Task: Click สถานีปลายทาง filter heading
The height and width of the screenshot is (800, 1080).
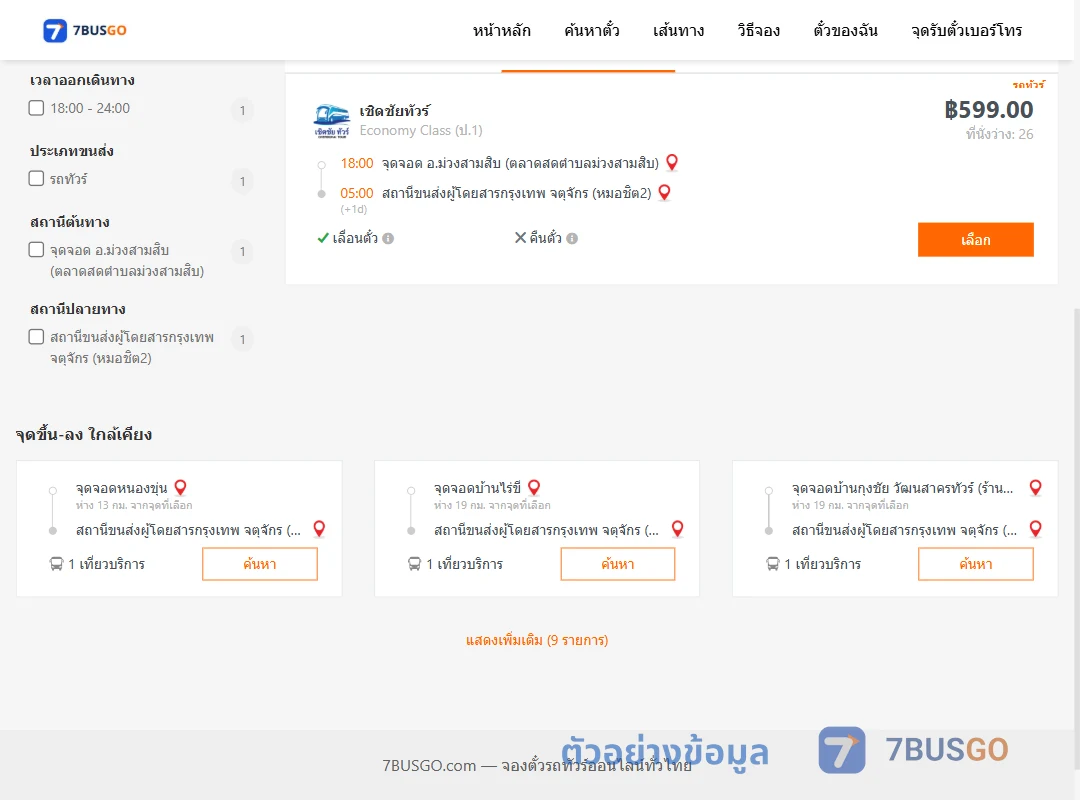Action: click(x=78, y=309)
